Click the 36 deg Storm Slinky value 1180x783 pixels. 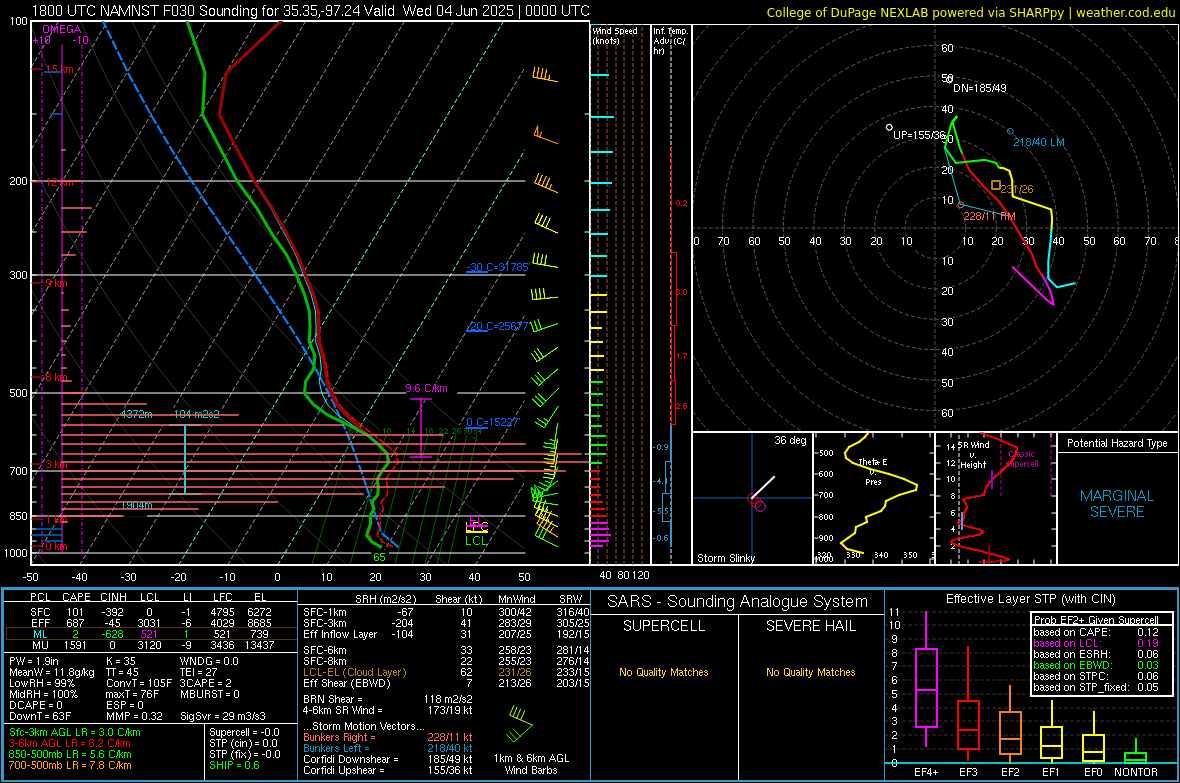coord(790,440)
